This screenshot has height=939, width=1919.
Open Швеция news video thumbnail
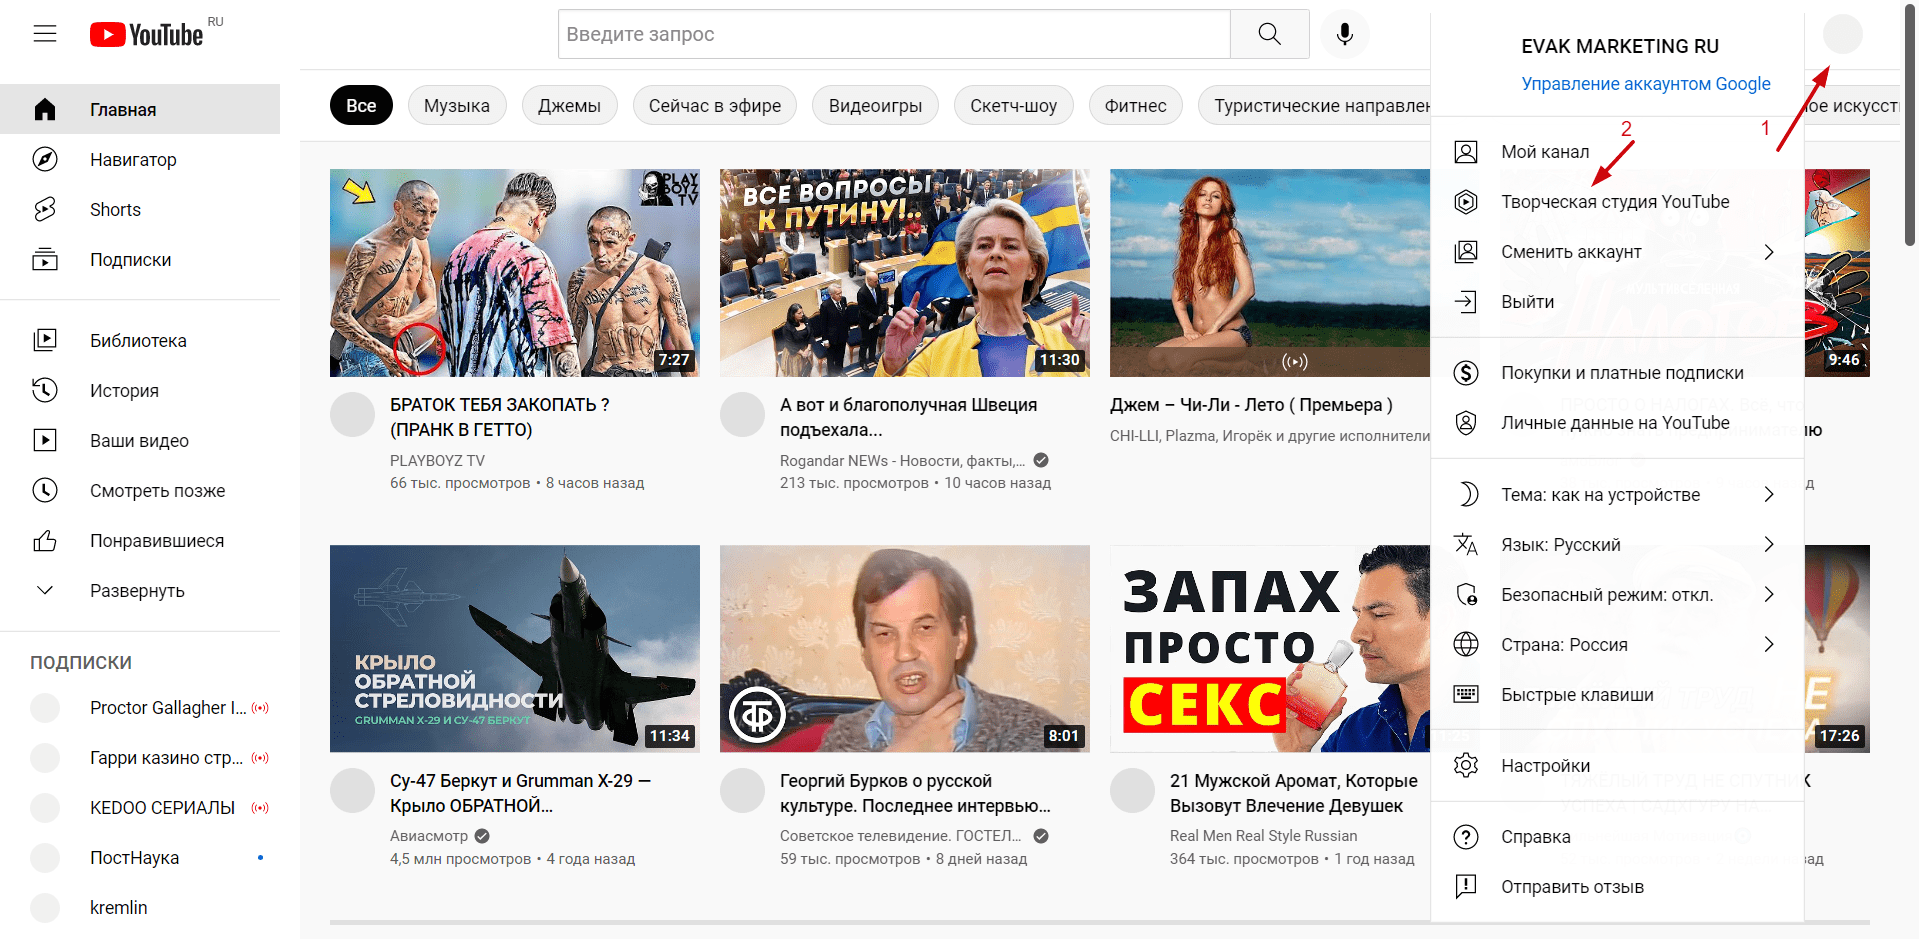pyautogui.click(x=905, y=273)
